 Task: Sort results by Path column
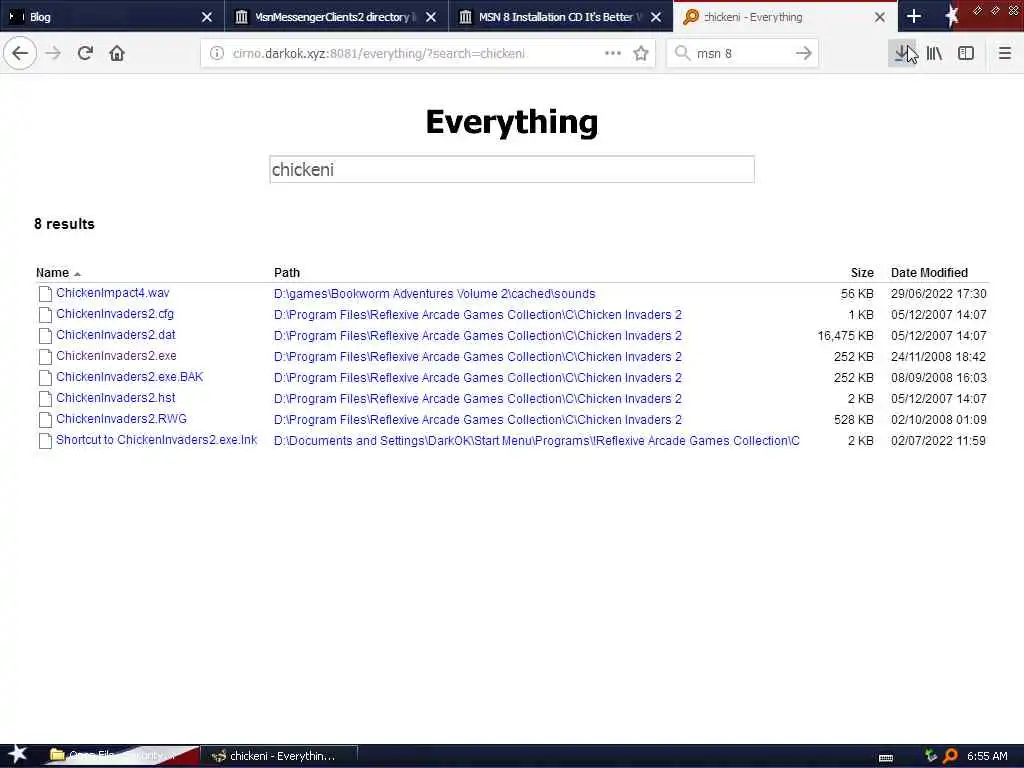287,273
